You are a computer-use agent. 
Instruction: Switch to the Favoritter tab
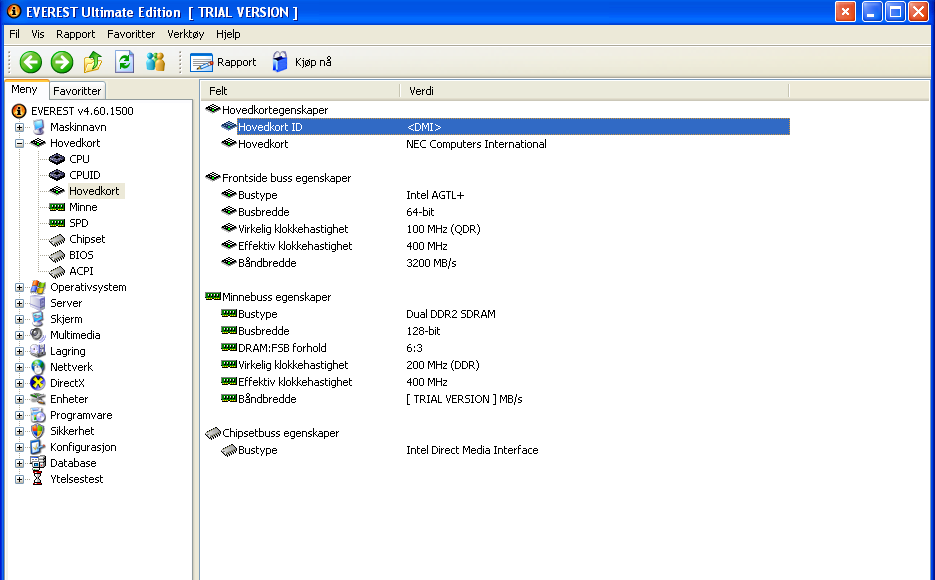[x=77, y=91]
